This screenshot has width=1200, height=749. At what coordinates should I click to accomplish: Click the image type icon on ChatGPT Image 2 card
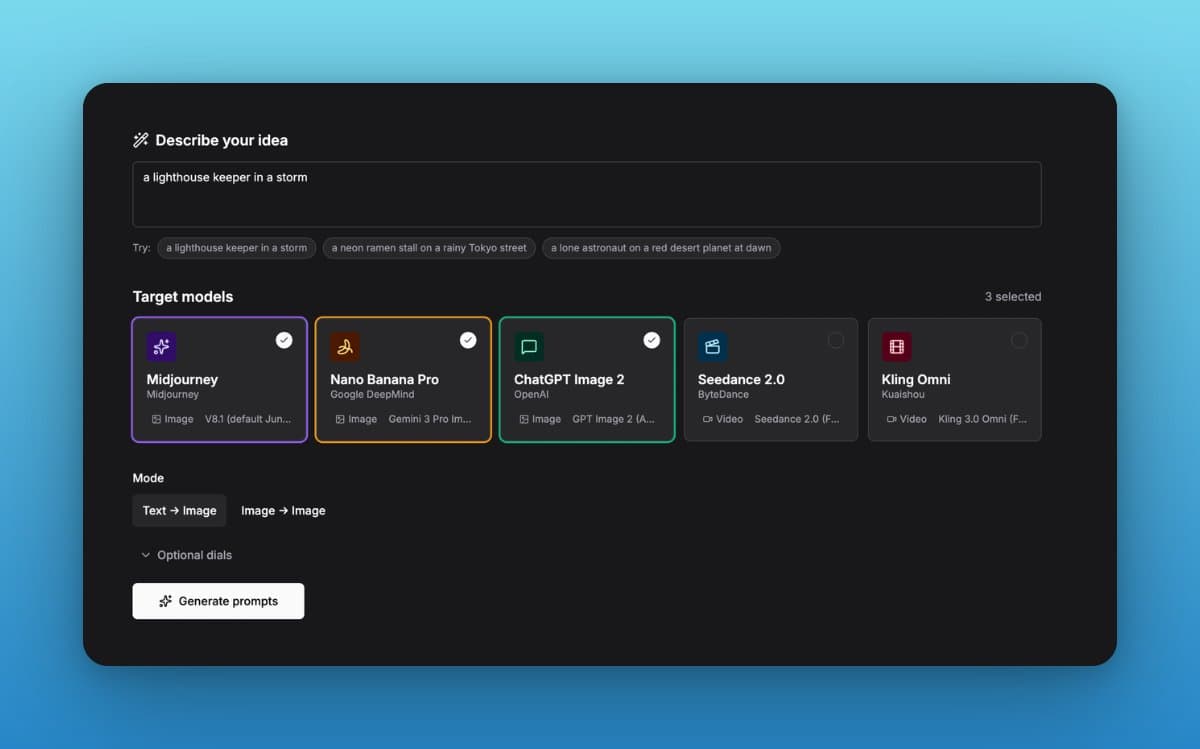pyautogui.click(x=524, y=419)
